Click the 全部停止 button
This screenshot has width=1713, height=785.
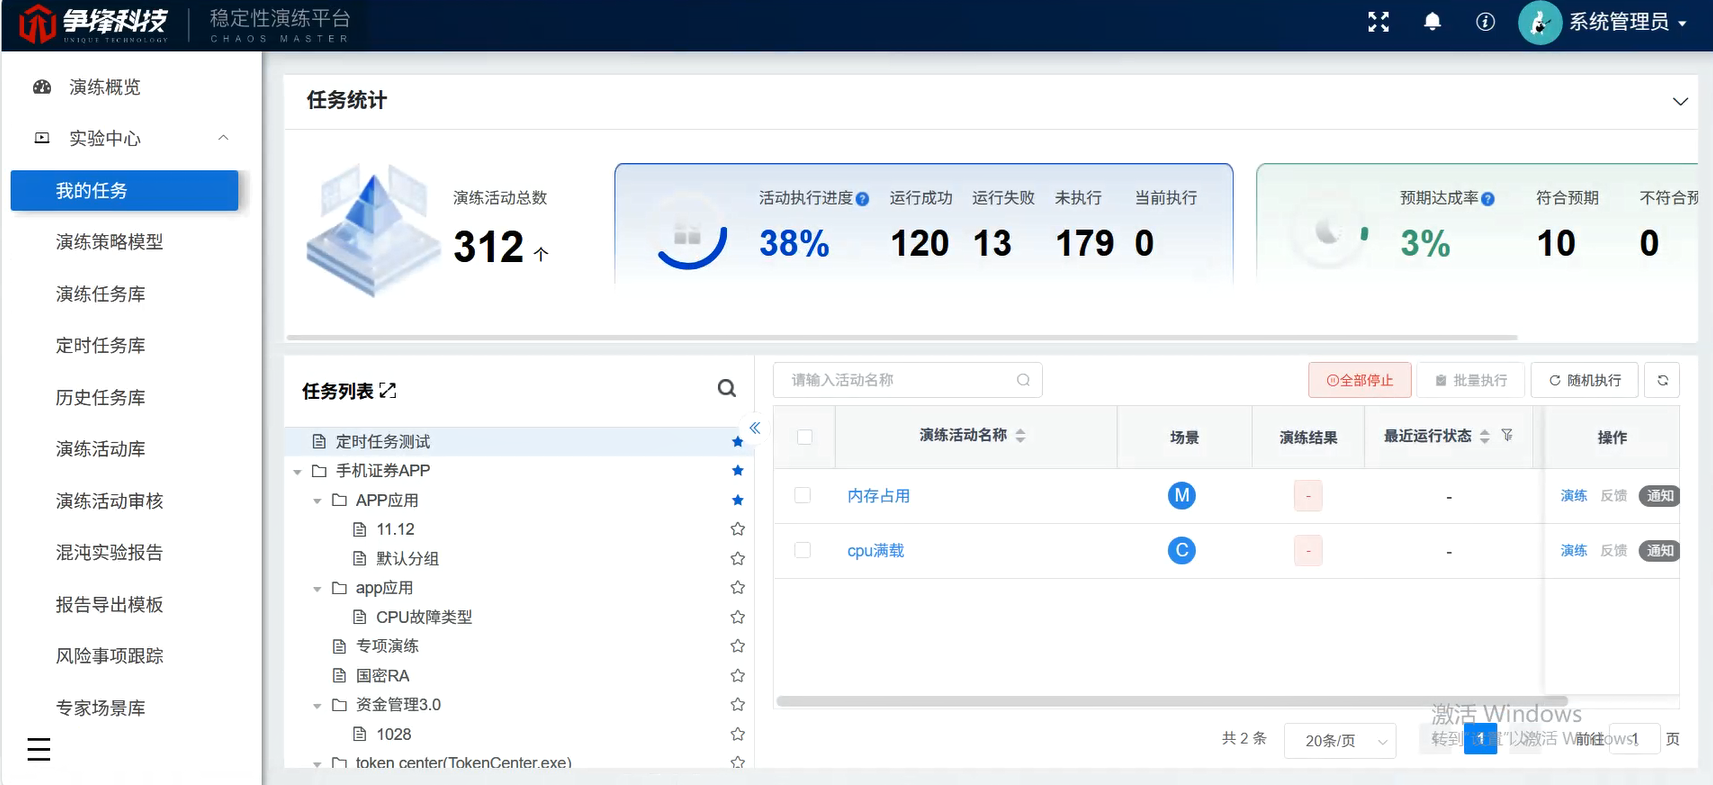pos(1359,380)
